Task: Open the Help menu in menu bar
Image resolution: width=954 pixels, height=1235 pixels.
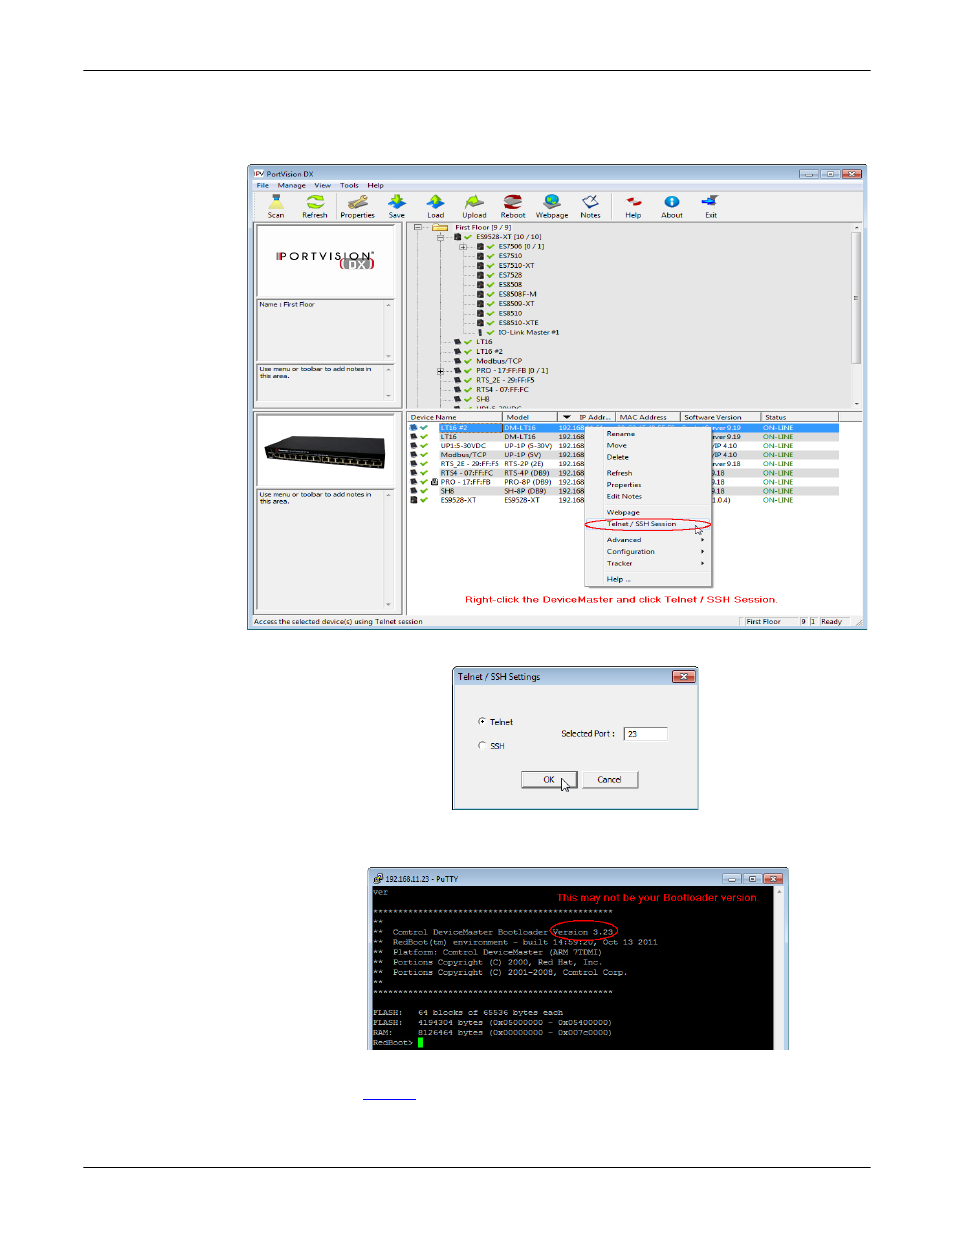Action: point(375,185)
